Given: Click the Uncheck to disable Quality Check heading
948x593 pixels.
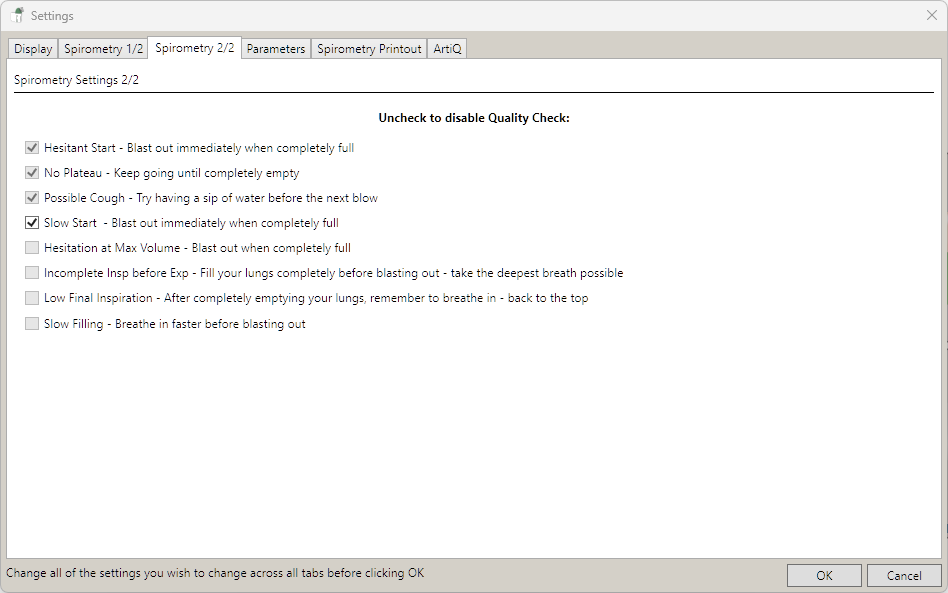Looking at the screenshot, I should pyautogui.click(x=473, y=118).
